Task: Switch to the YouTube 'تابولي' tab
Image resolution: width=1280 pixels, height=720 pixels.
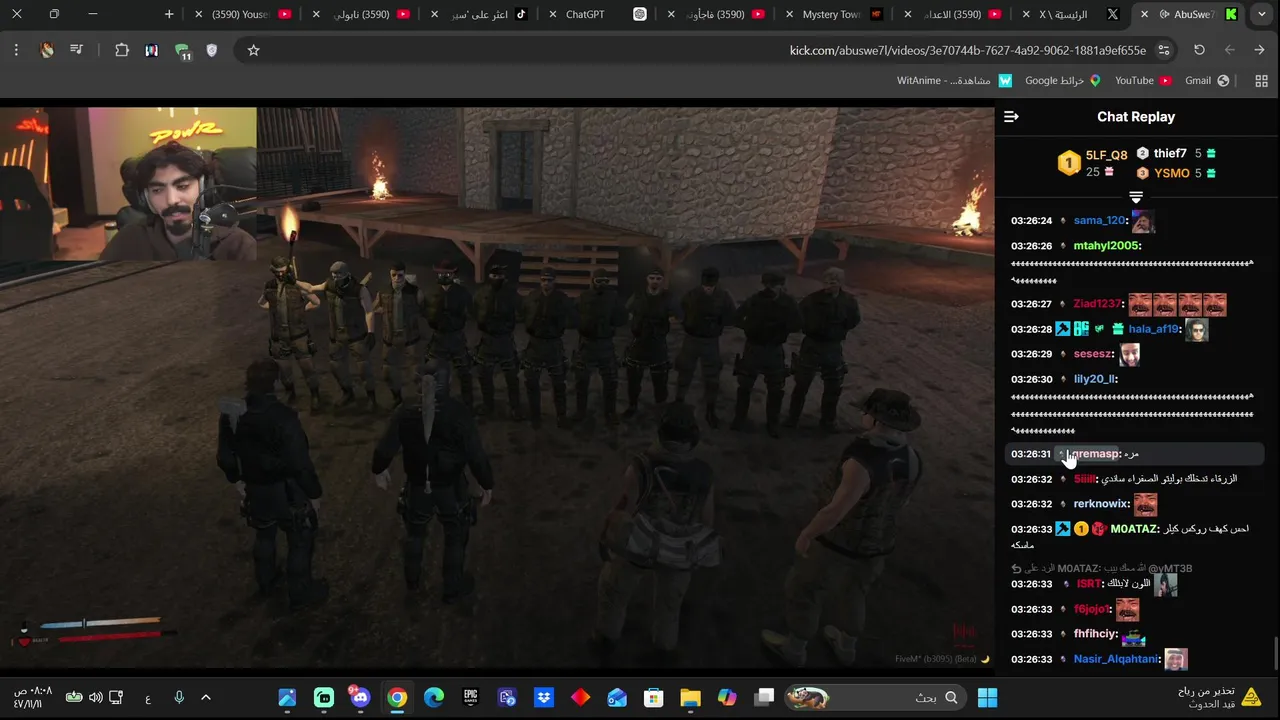Action: (362, 14)
